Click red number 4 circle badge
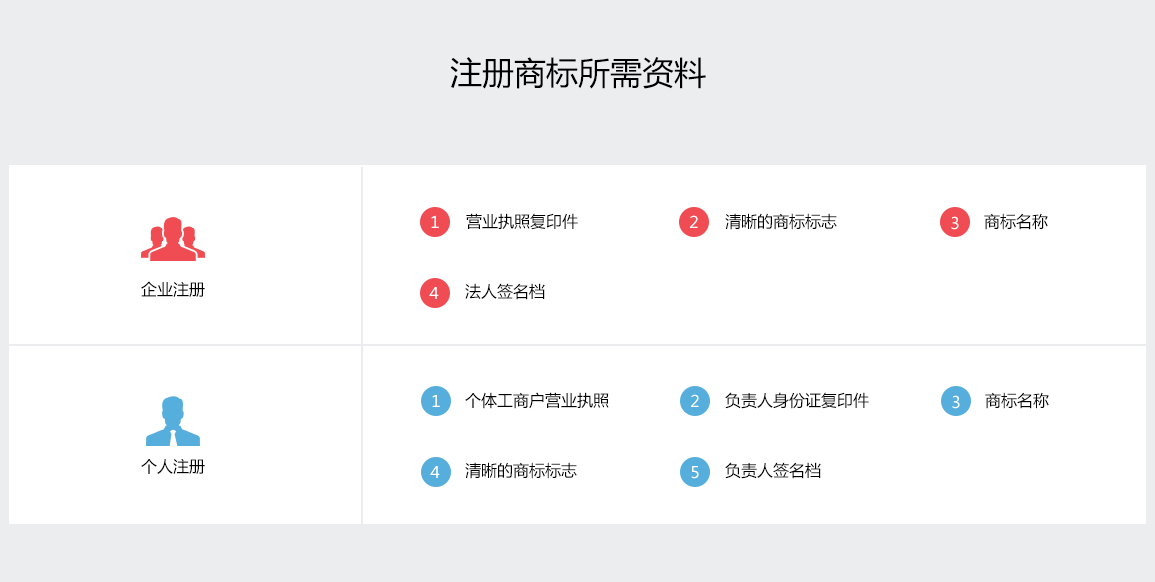The height and width of the screenshot is (582, 1155). click(x=435, y=293)
